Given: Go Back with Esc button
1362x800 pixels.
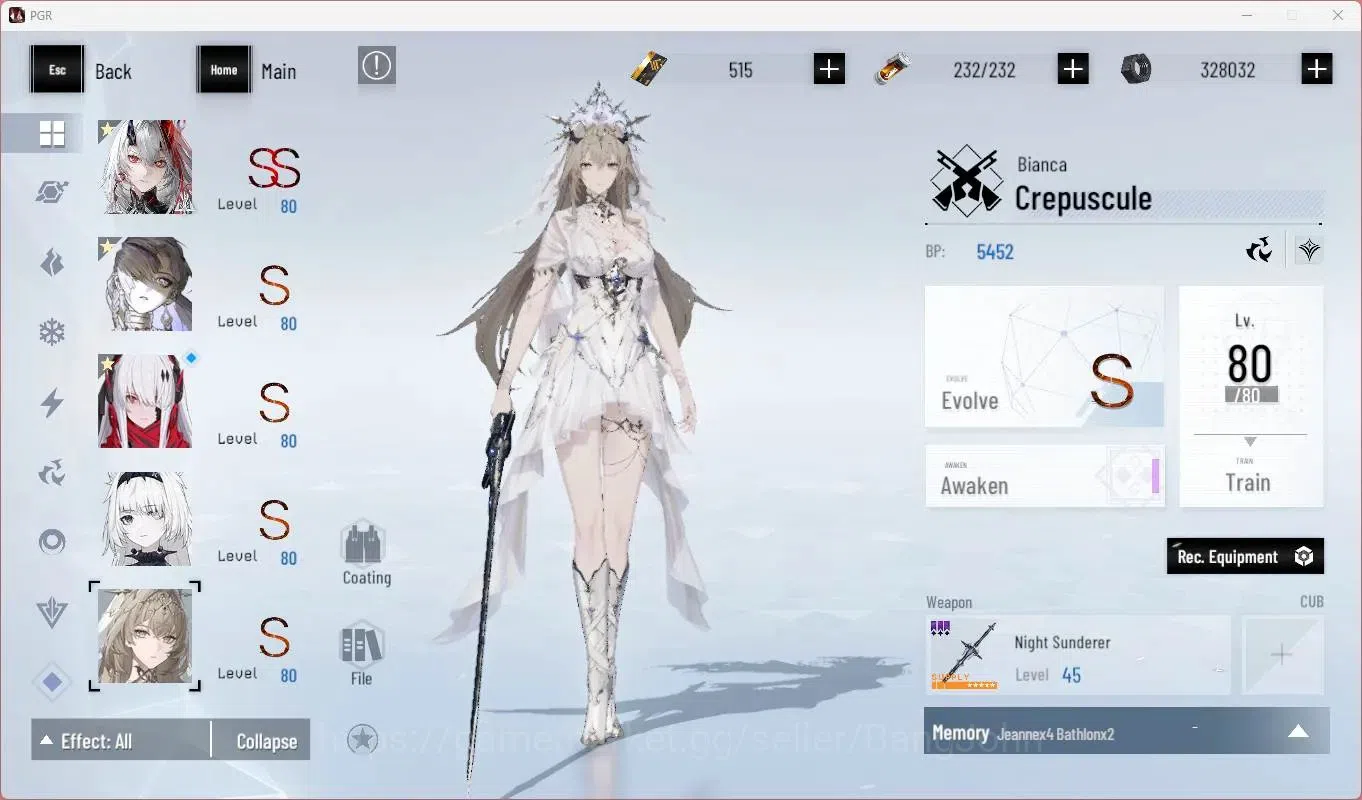Looking at the screenshot, I should tap(57, 70).
